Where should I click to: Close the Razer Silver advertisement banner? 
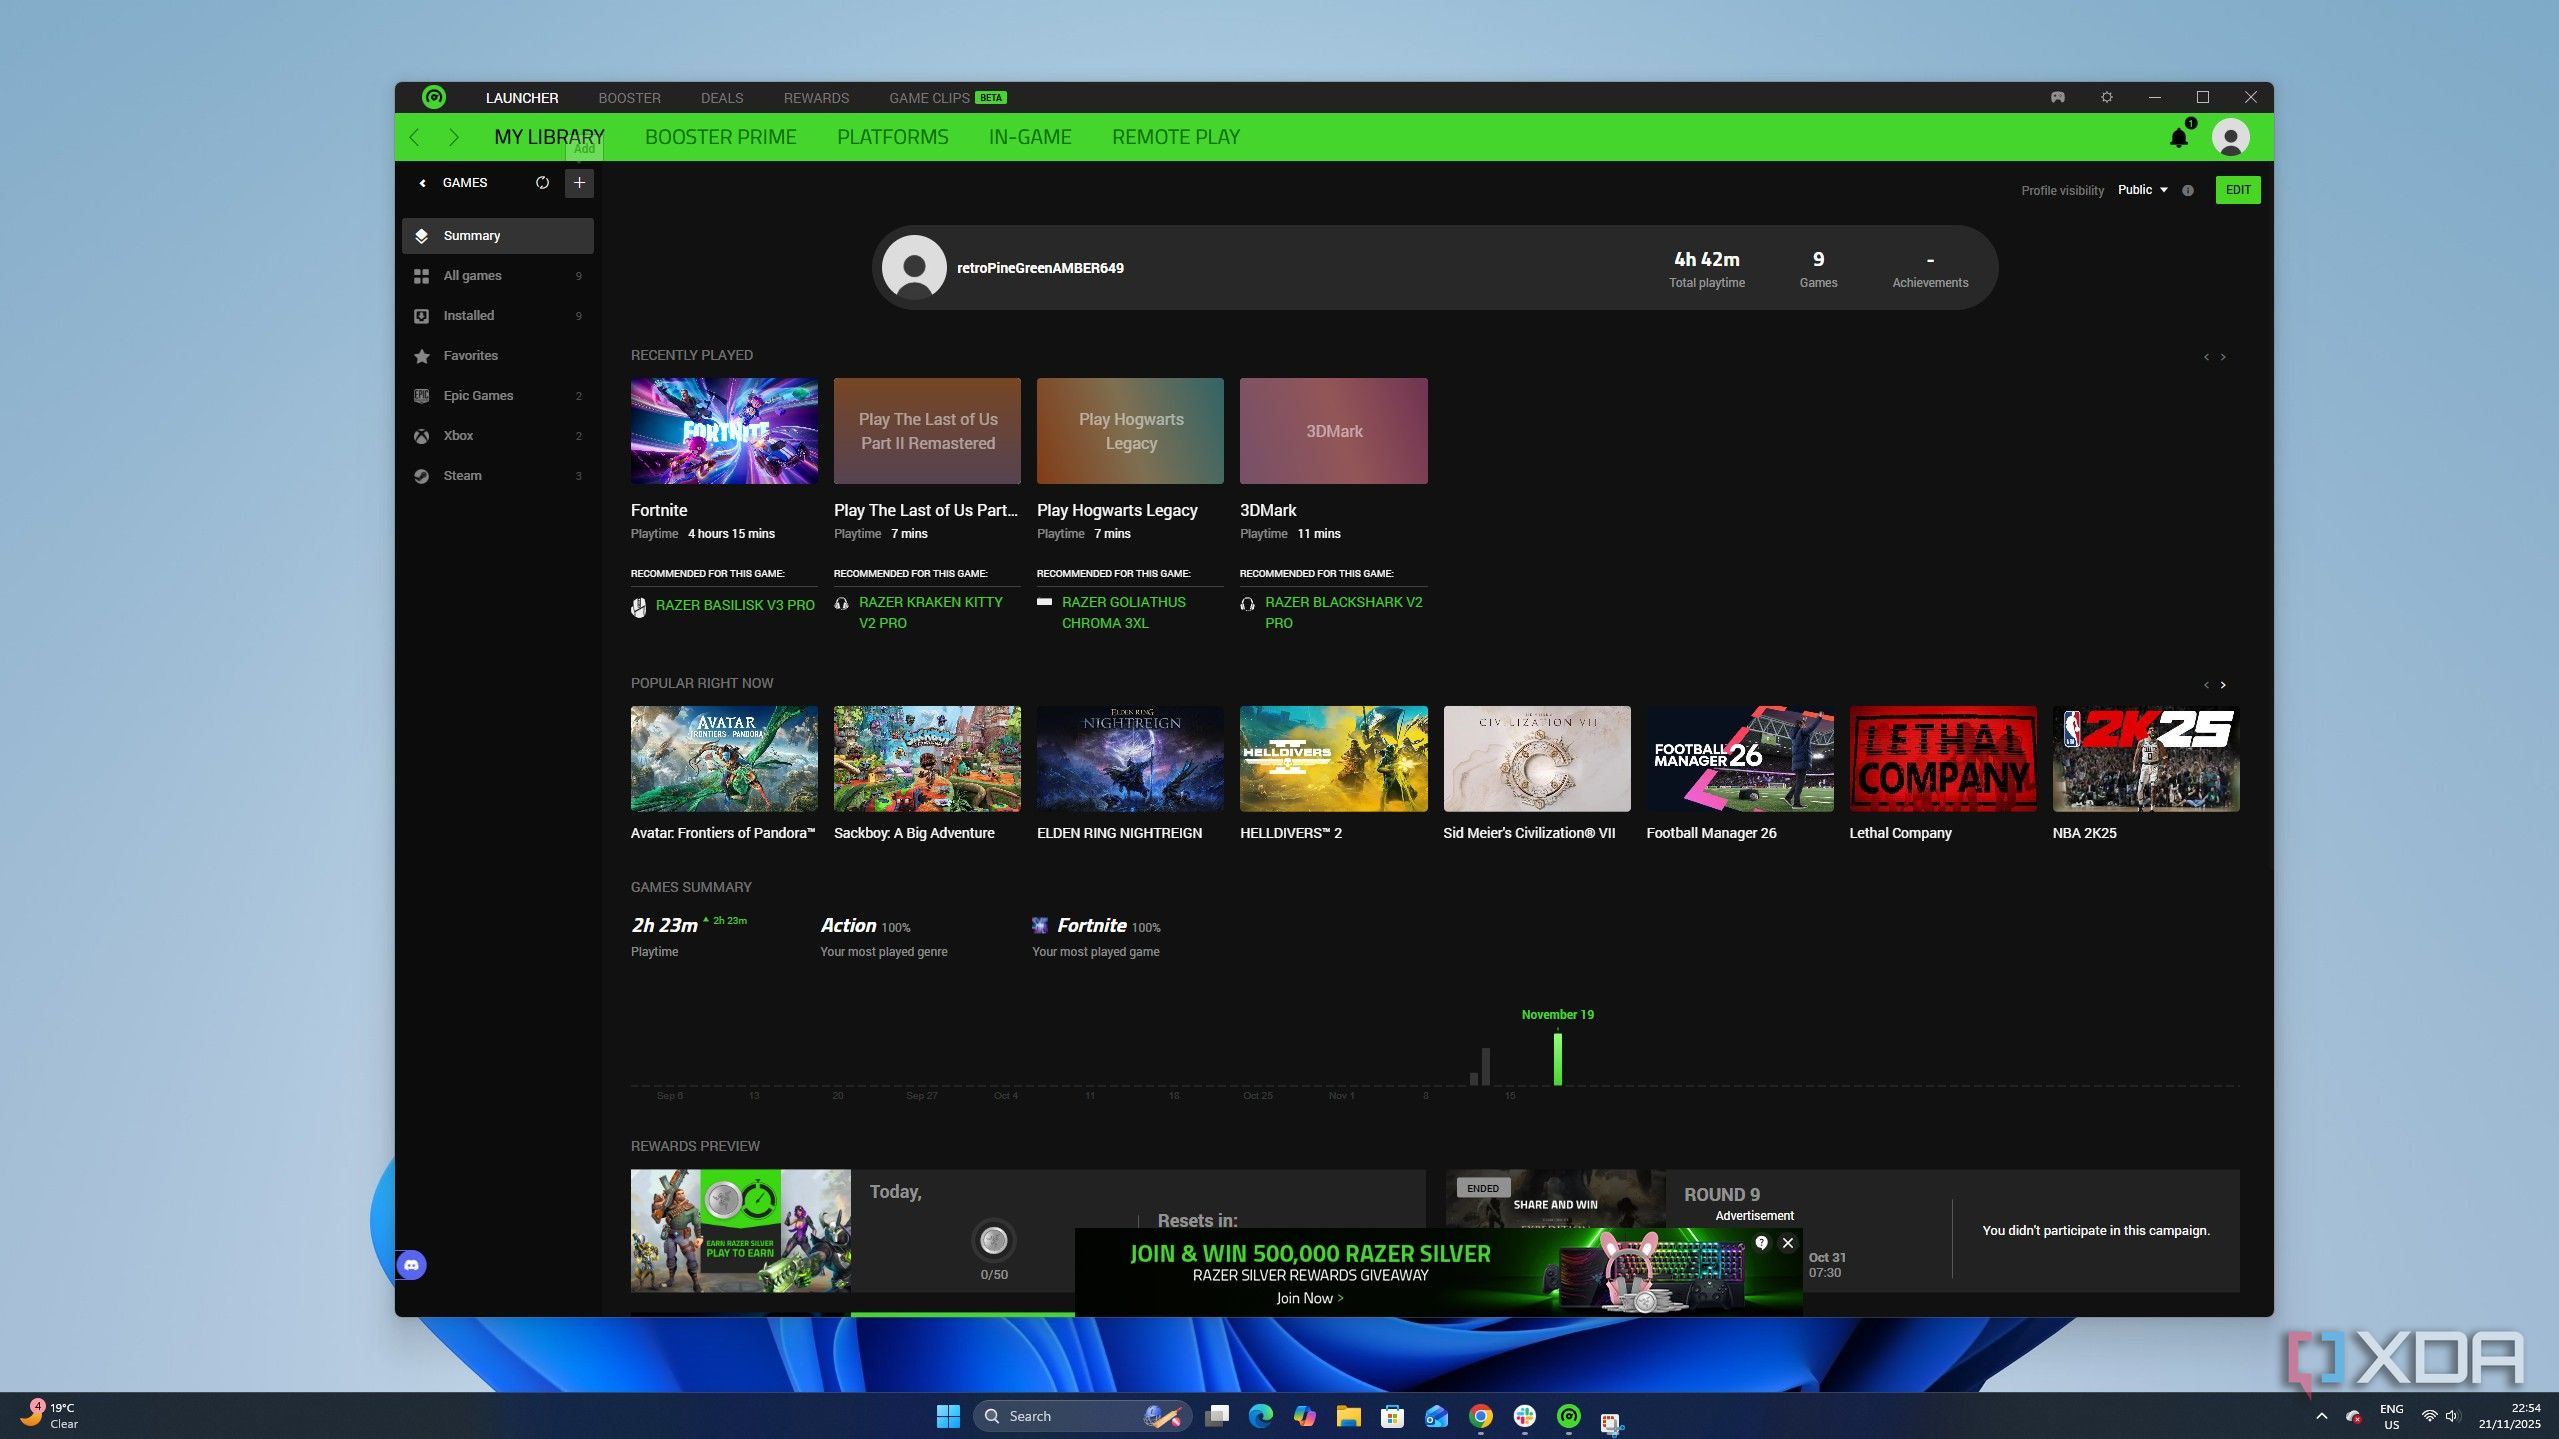[1788, 1243]
